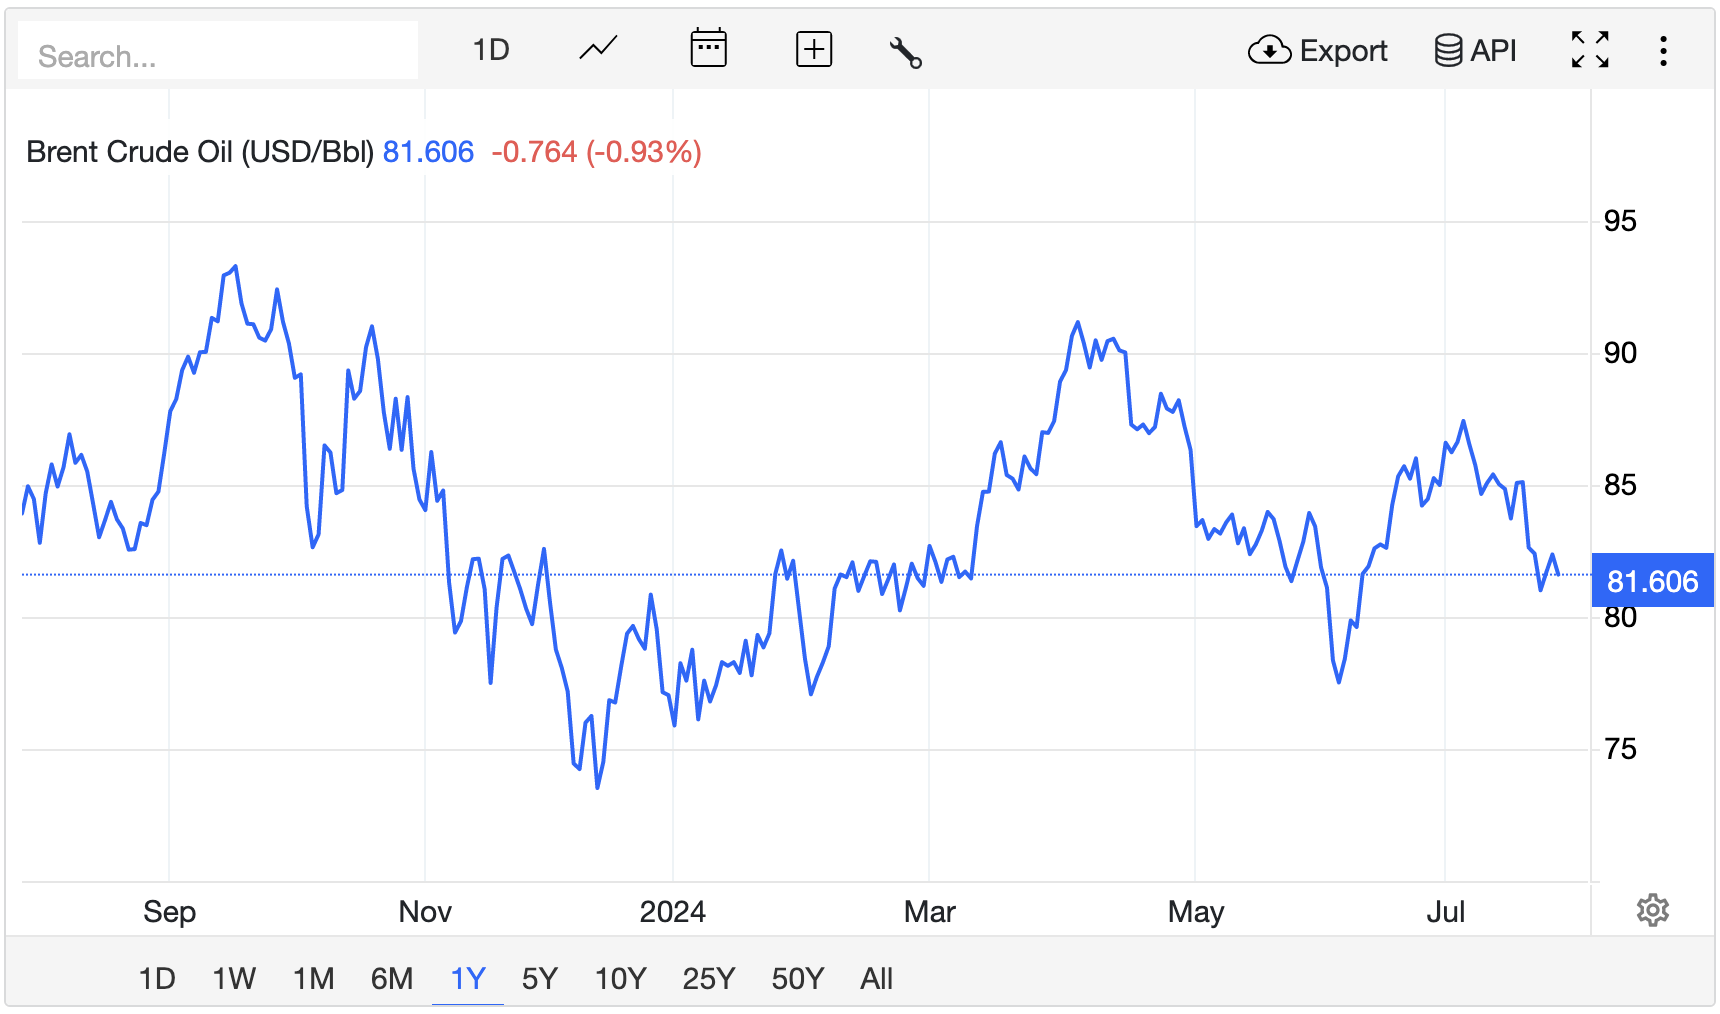Click the Brent Crude Oil (USD/Bbl) title
The image size is (1720, 1014).
[200, 152]
